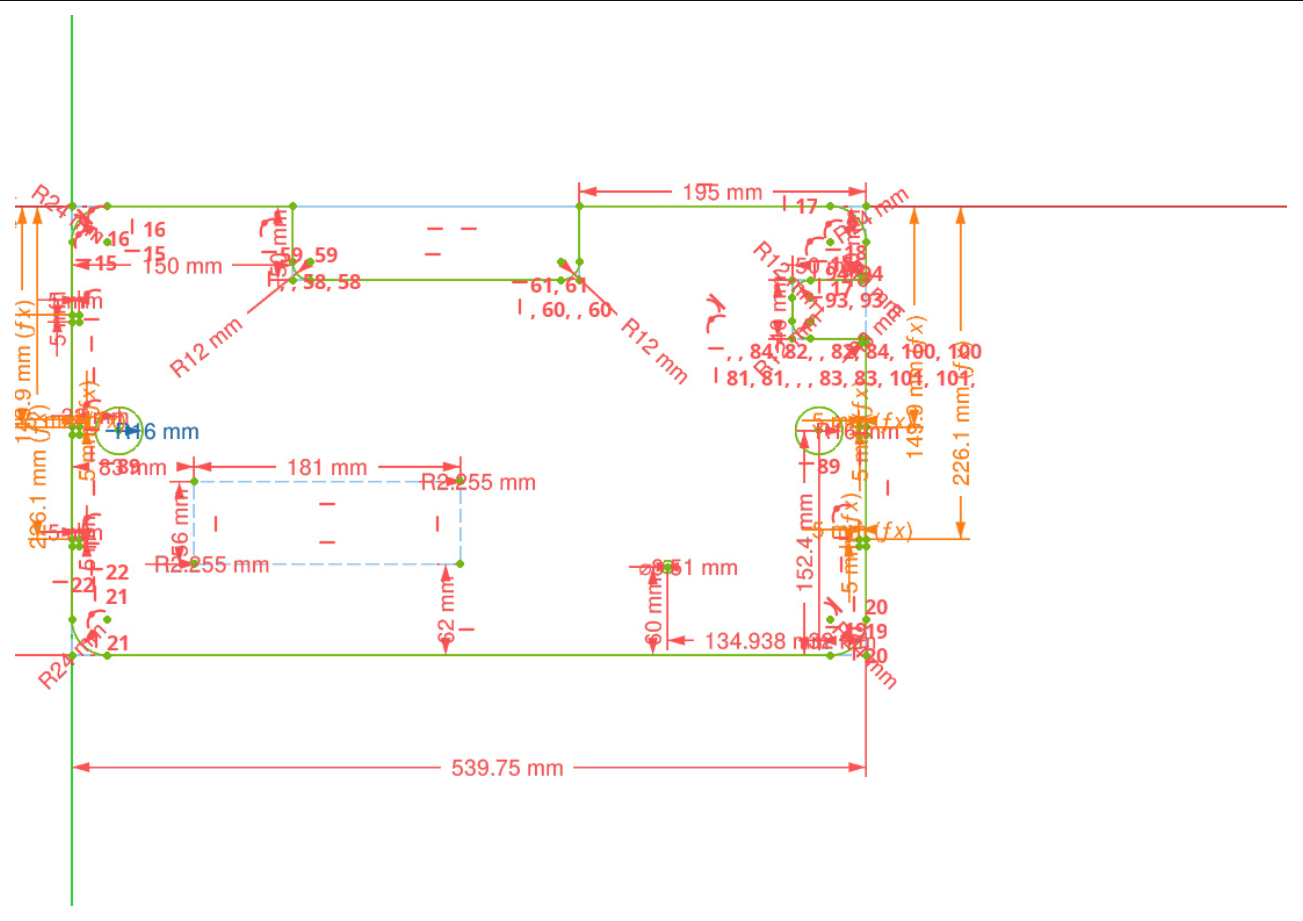Select the bottom edge of the outline
The height and width of the screenshot is (921, 1303).
point(468,655)
